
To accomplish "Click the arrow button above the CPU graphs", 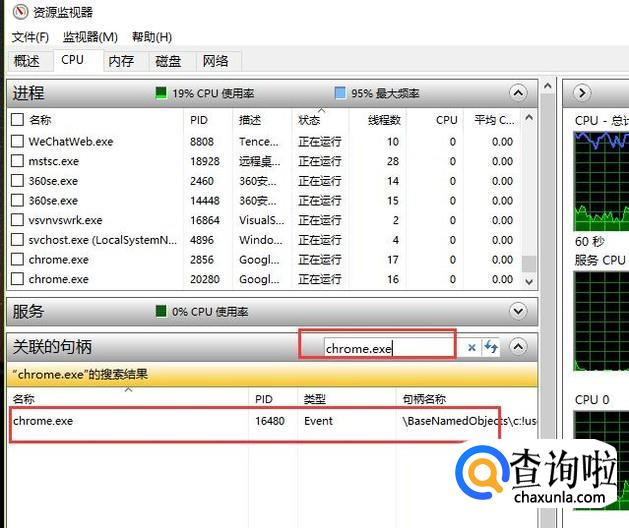I will pyautogui.click(x=582, y=93).
